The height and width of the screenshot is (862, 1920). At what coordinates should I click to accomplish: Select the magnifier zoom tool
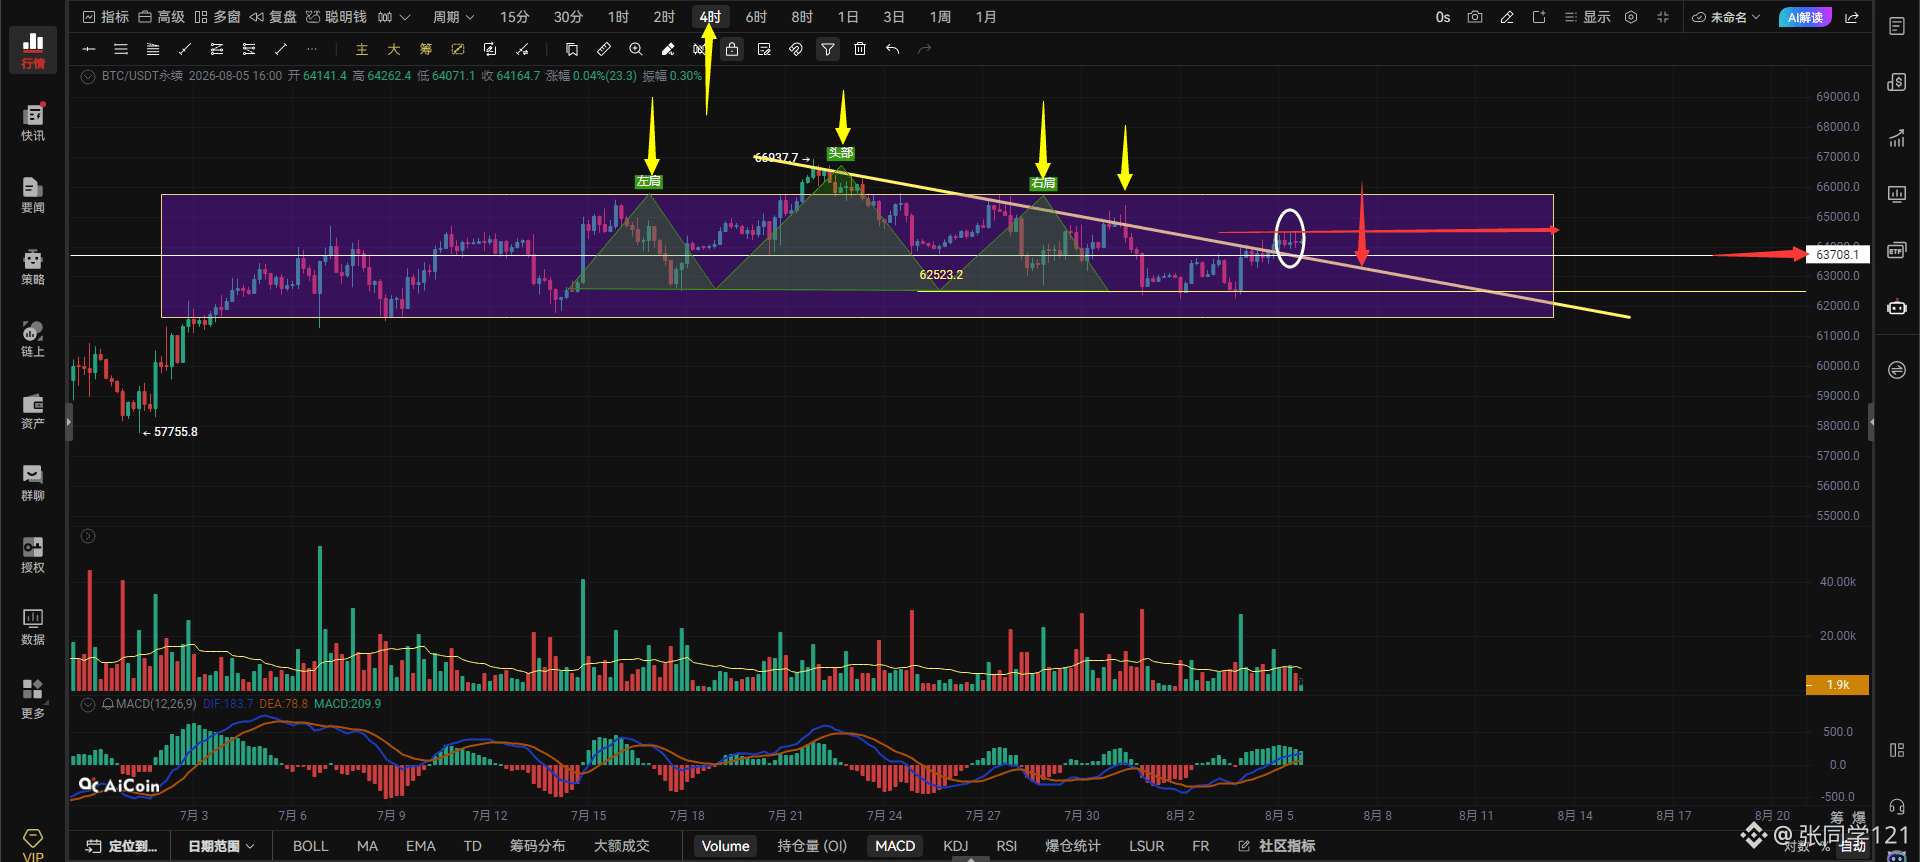coord(636,49)
